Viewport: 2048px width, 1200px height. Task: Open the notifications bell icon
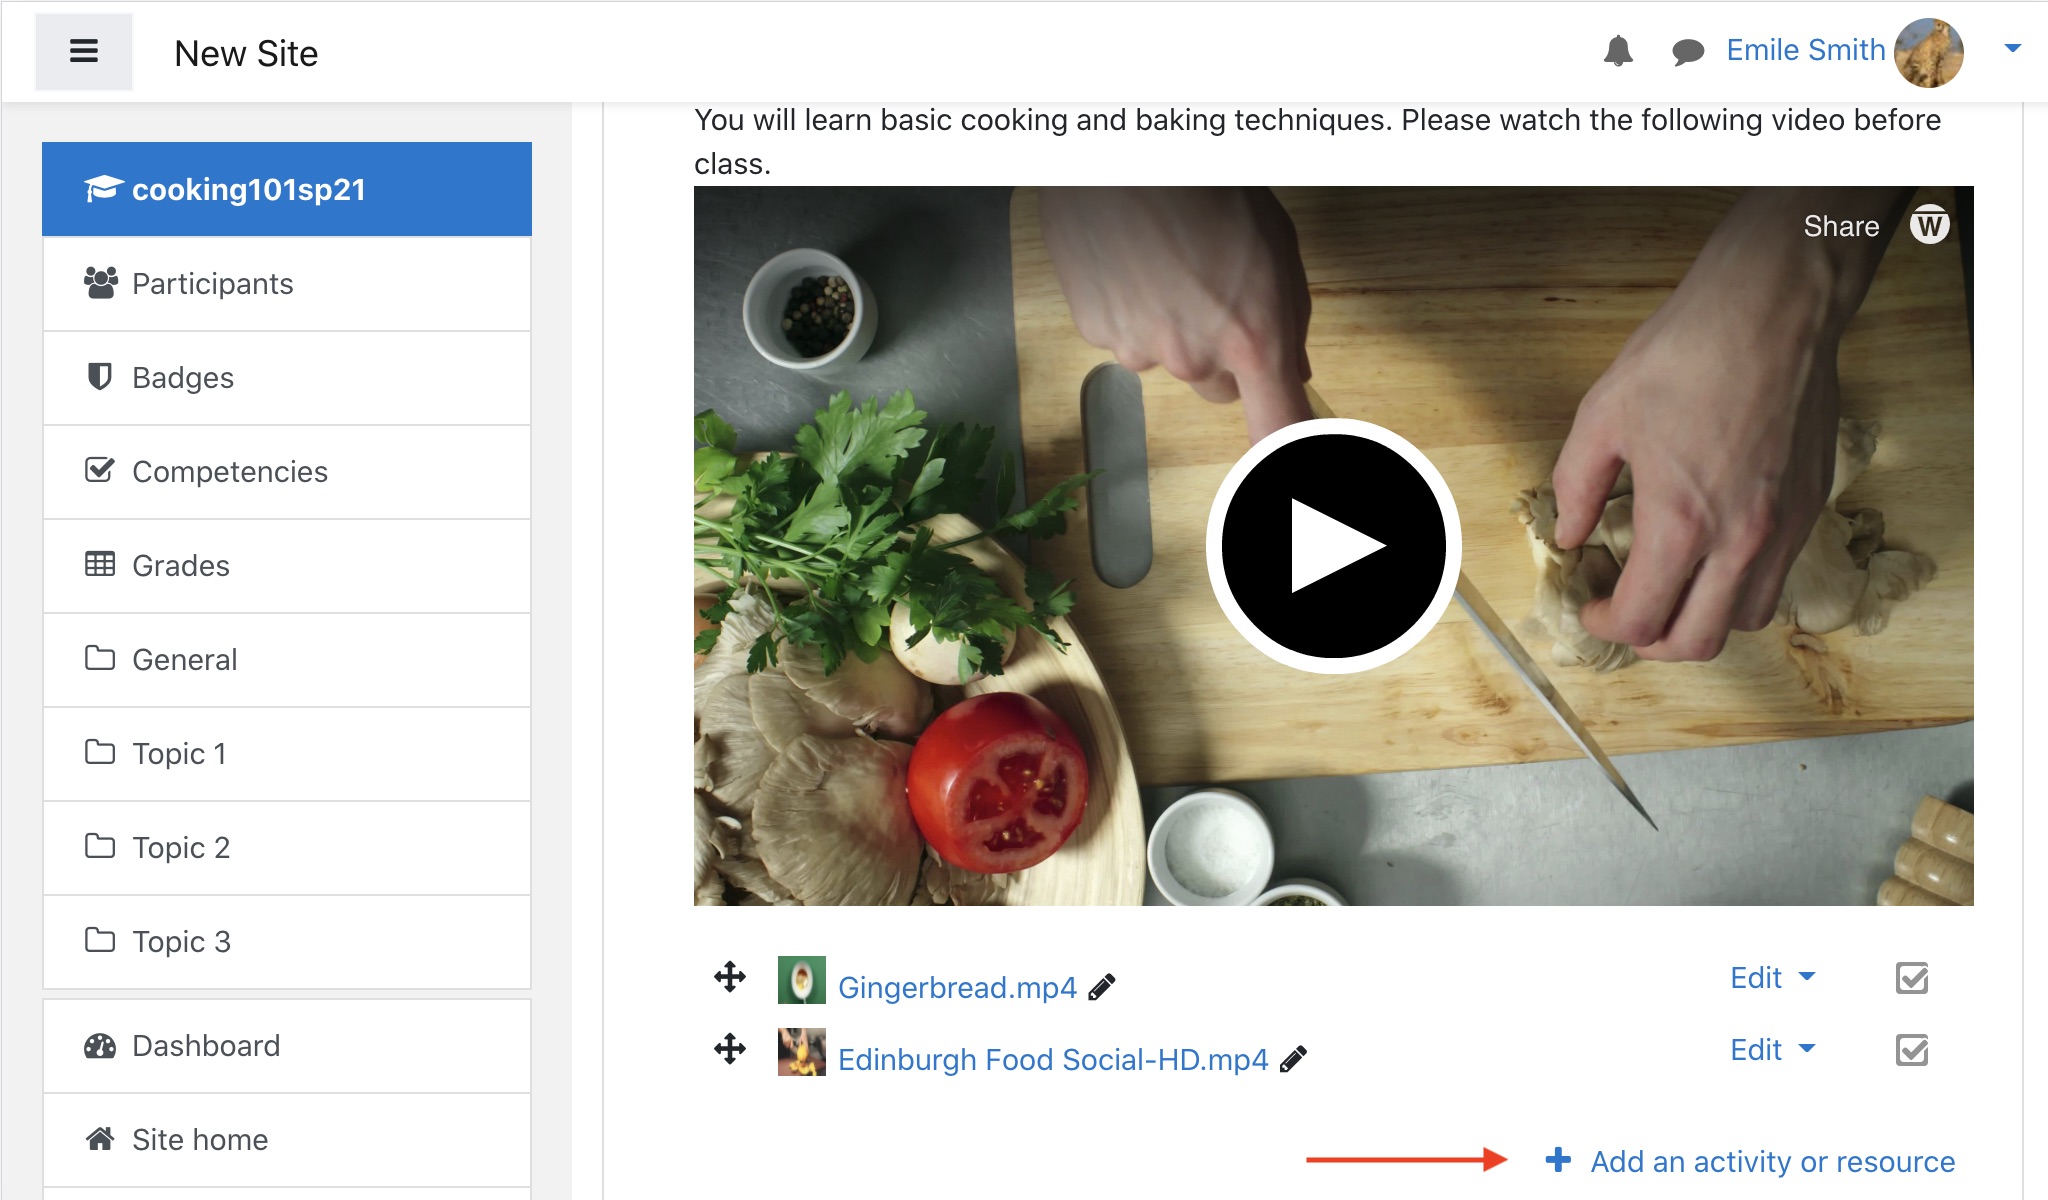(x=1618, y=51)
